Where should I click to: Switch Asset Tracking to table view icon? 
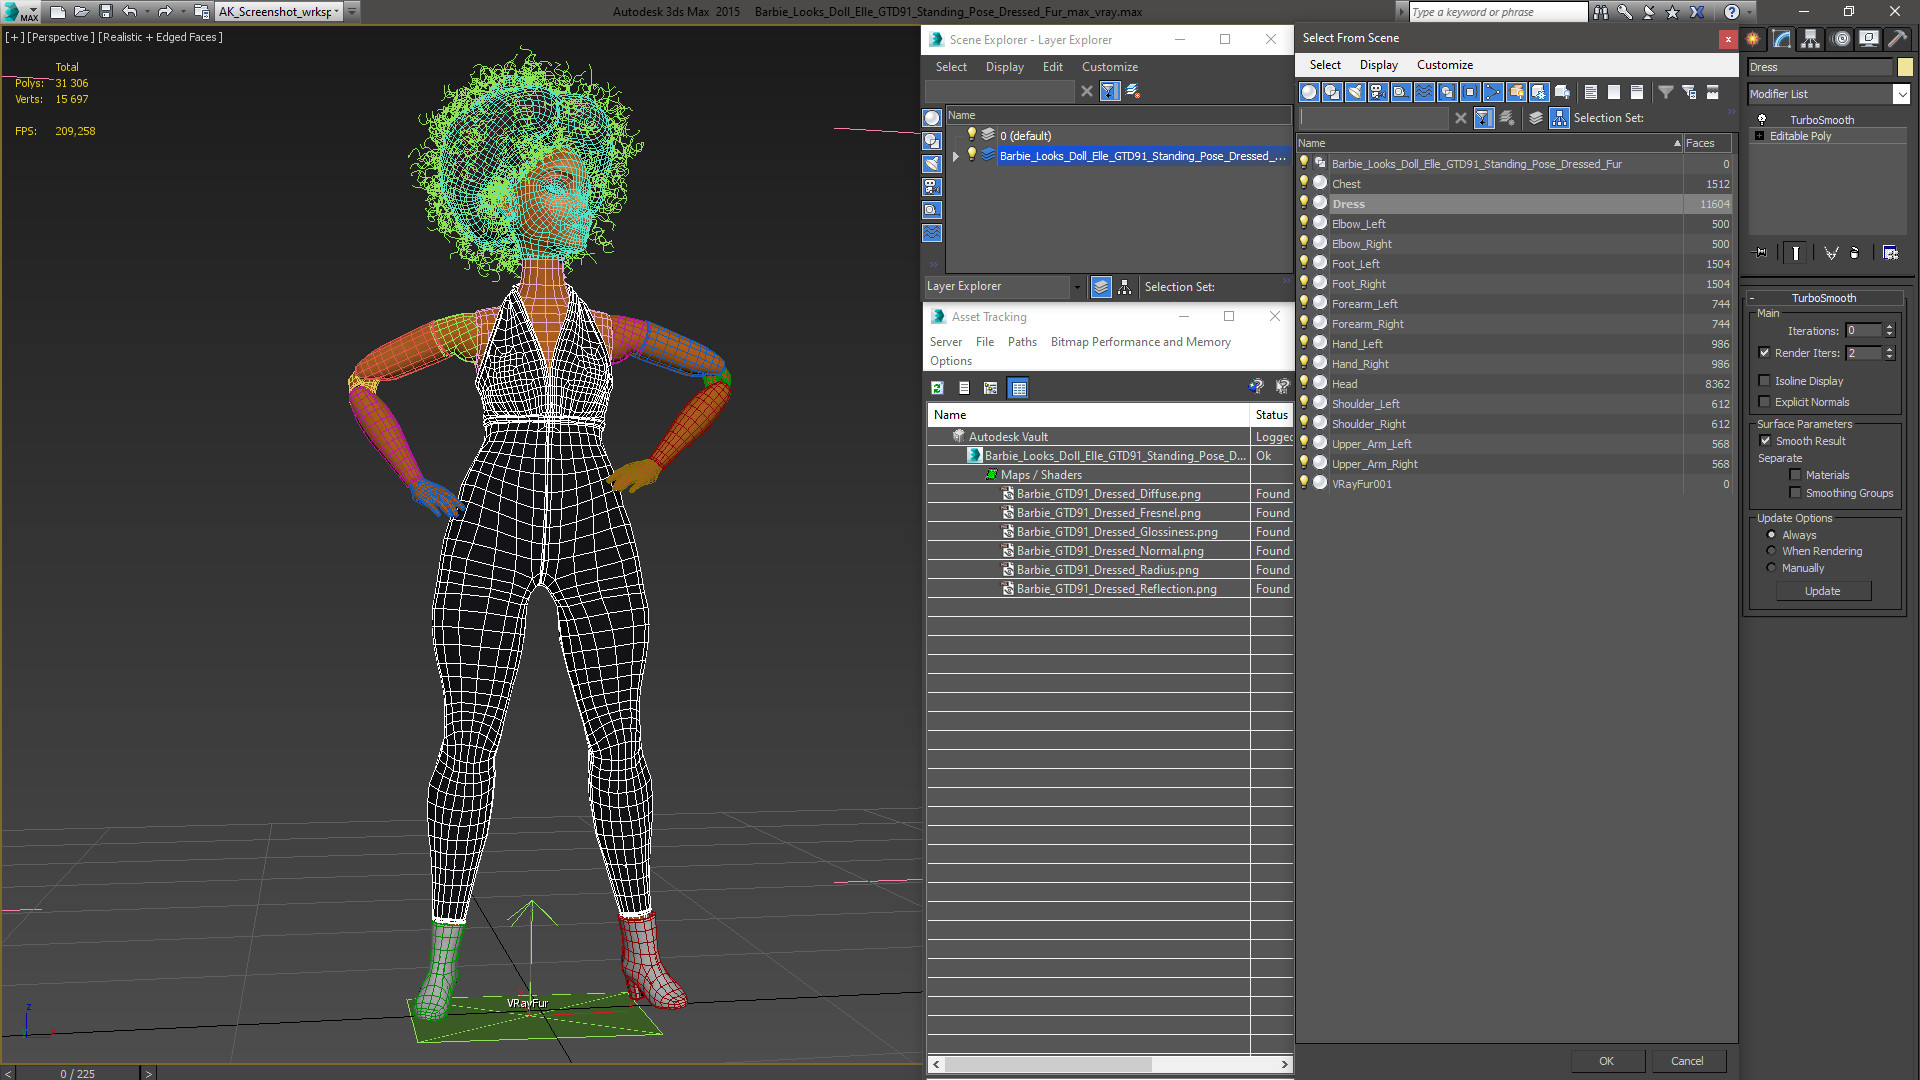click(1018, 388)
